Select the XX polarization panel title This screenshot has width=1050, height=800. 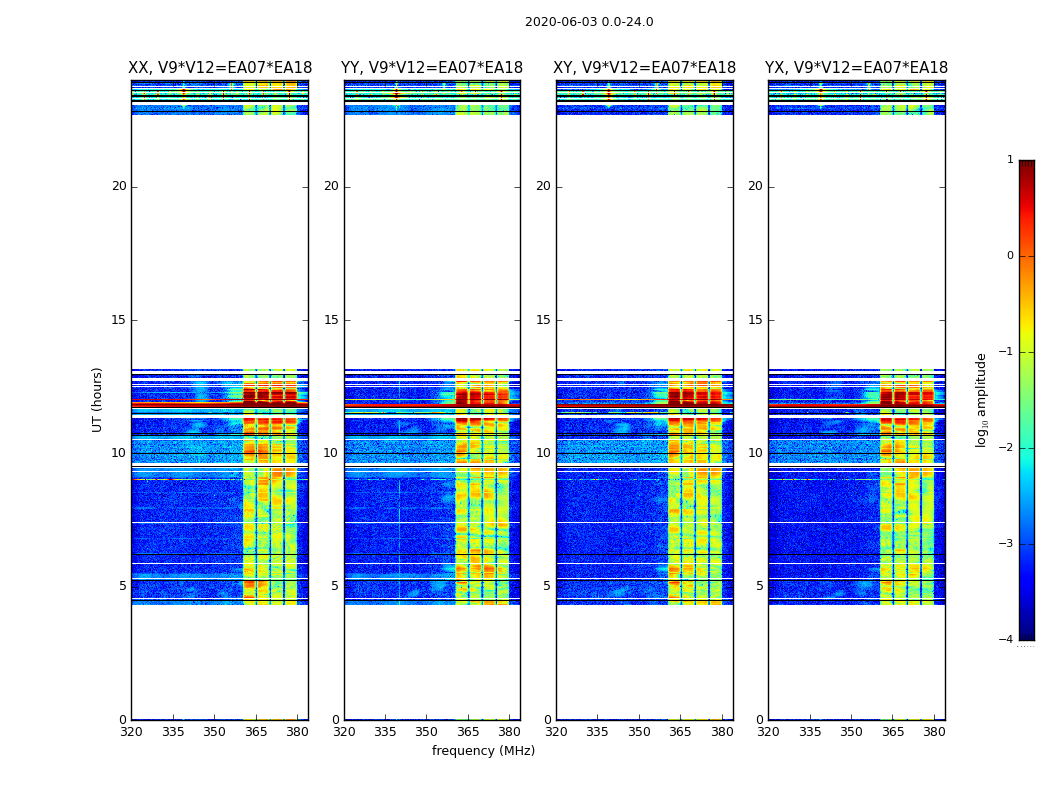click(x=220, y=68)
